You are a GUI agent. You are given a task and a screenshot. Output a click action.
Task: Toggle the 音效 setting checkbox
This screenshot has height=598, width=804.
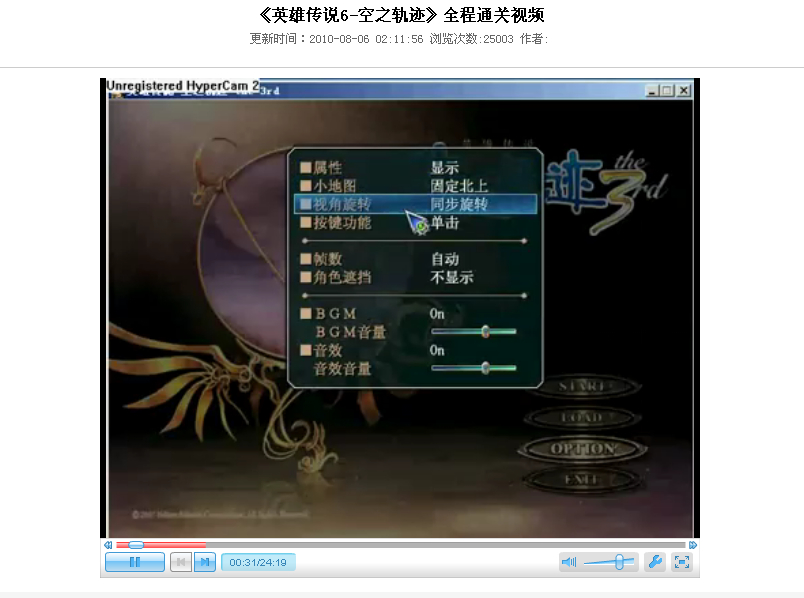(x=306, y=350)
